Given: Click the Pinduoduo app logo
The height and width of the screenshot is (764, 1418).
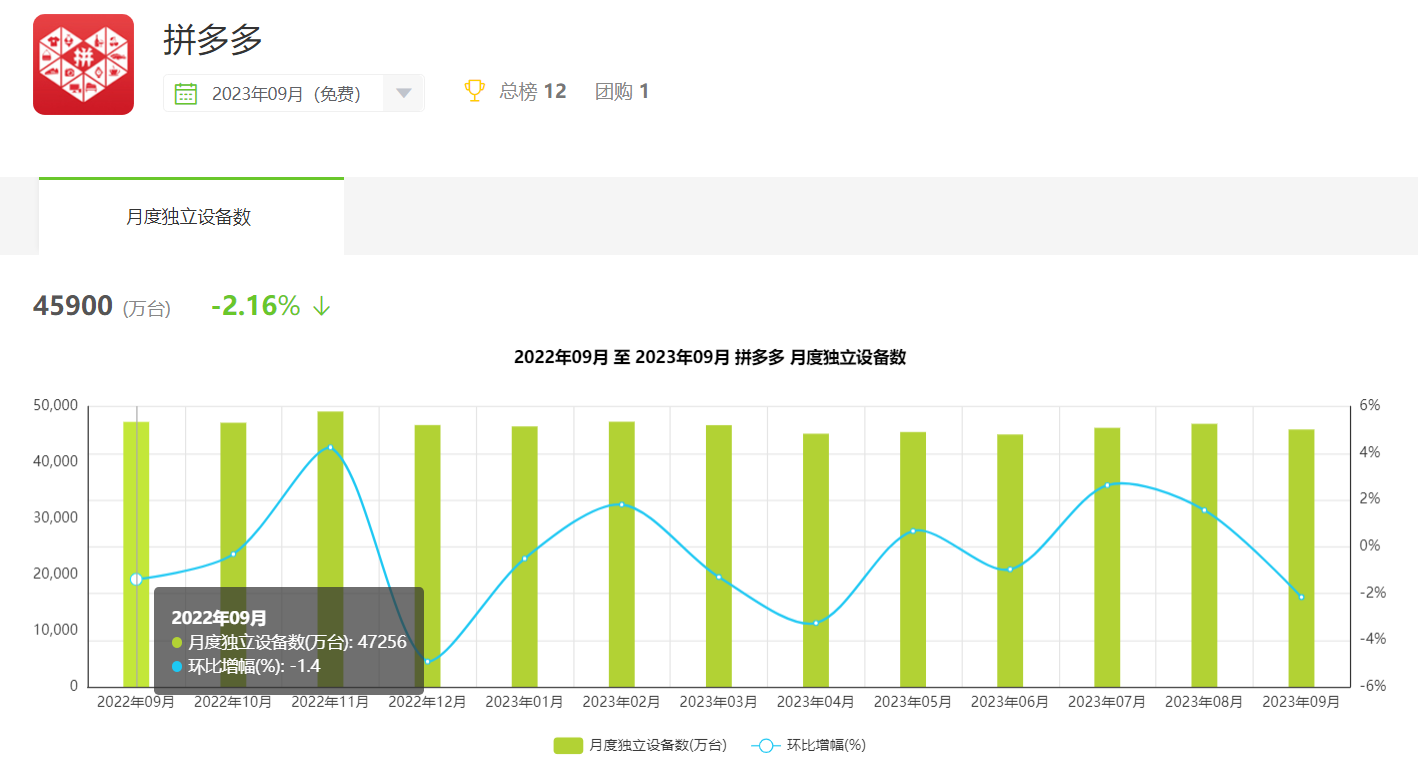Looking at the screenshot, I should (83, 64).
